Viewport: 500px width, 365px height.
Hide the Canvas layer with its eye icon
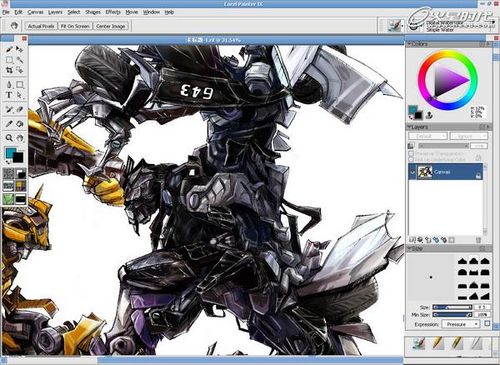tap(413, 172)
